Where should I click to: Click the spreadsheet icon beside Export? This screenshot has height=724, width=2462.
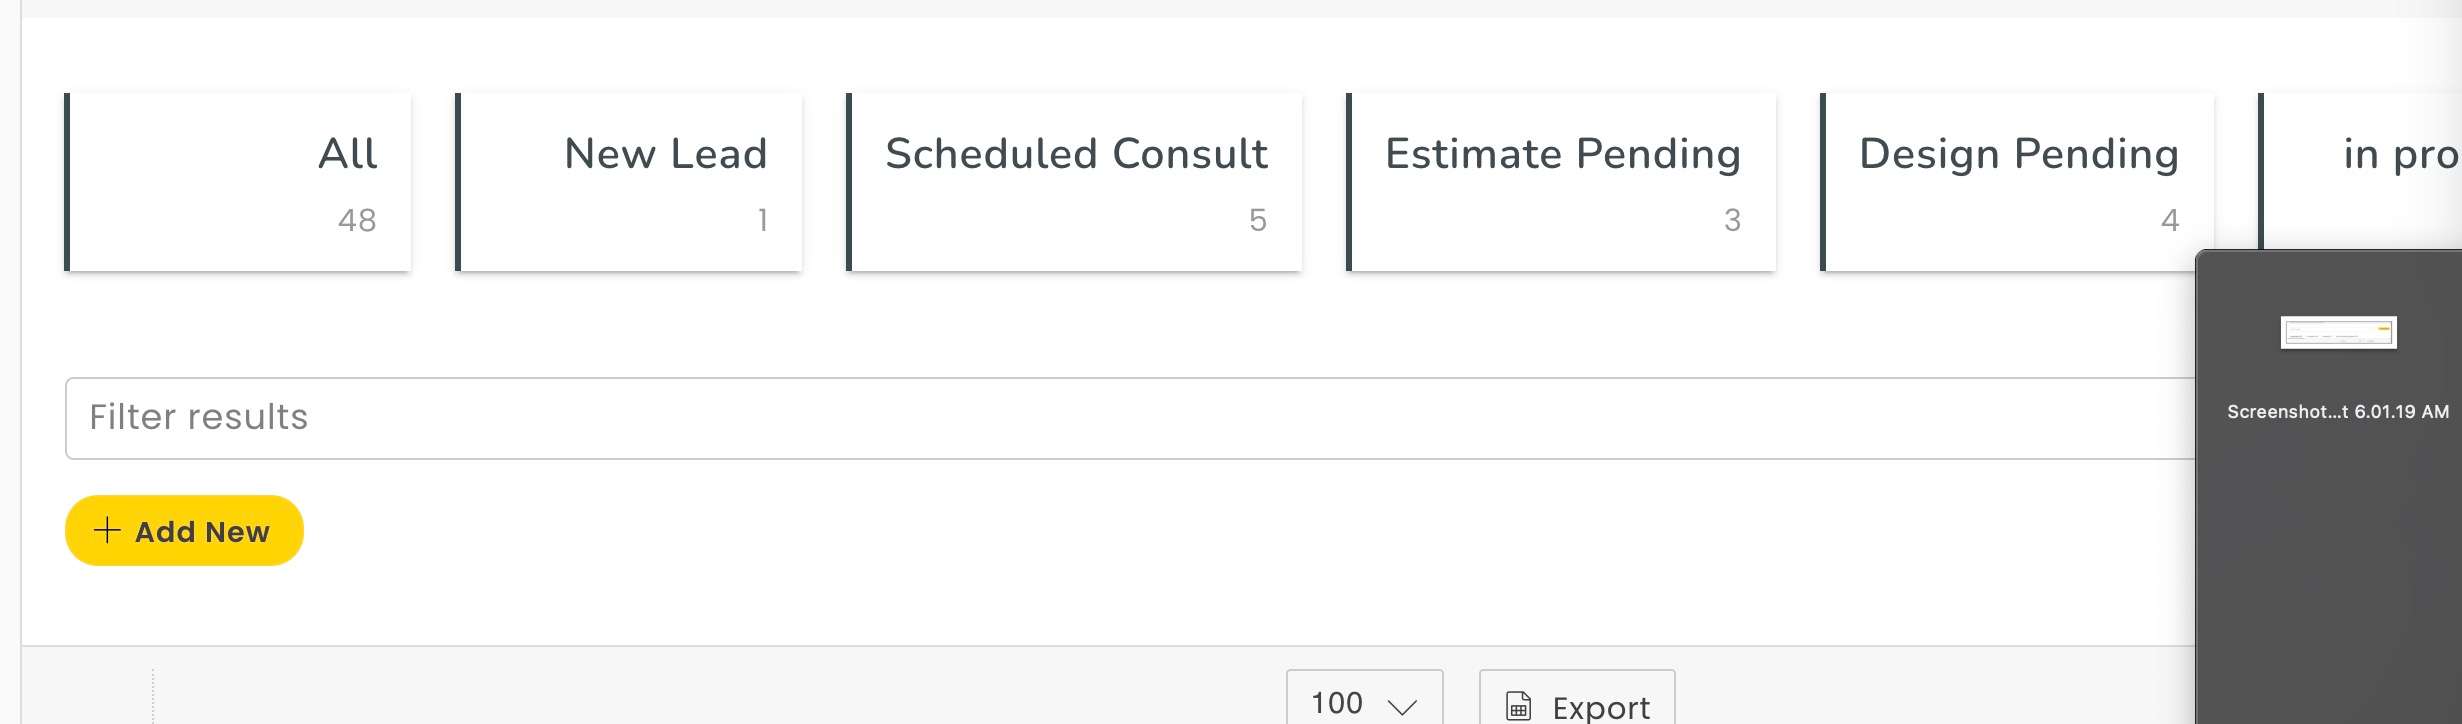tap(1518, 707)
